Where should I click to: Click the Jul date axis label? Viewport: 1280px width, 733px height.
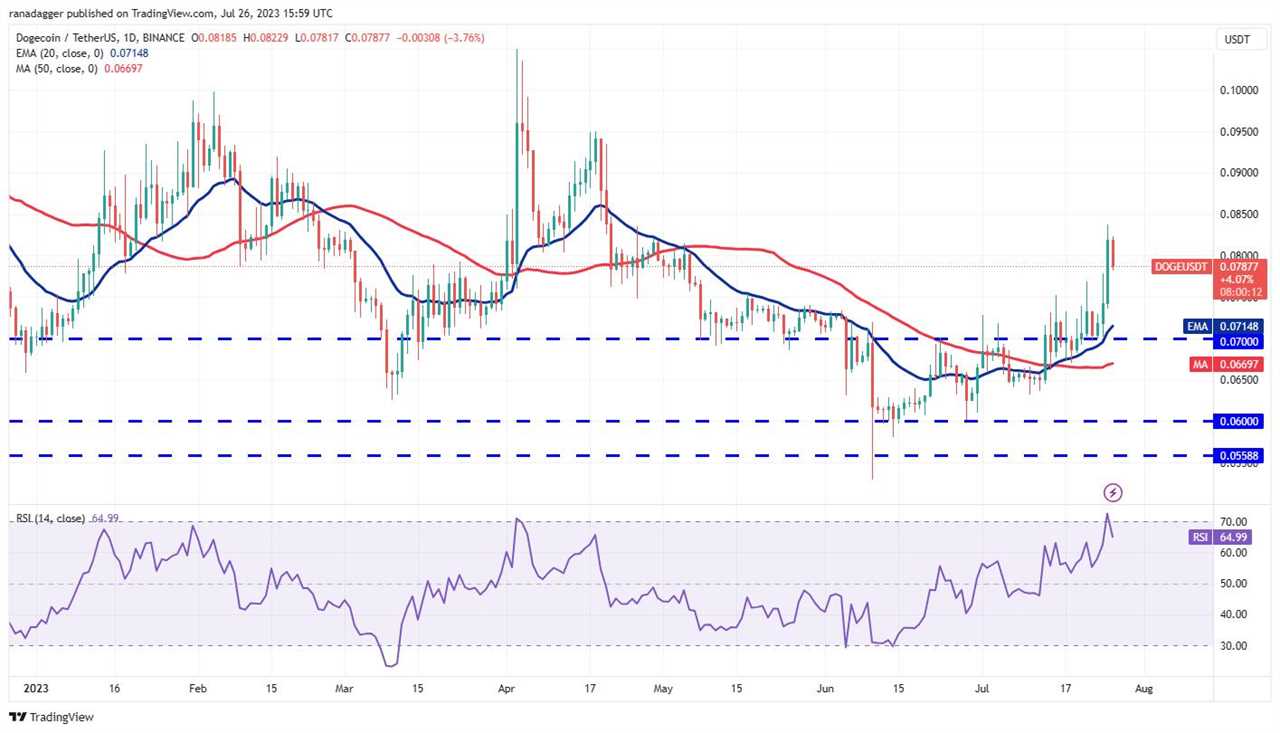(x=980, y=689)
